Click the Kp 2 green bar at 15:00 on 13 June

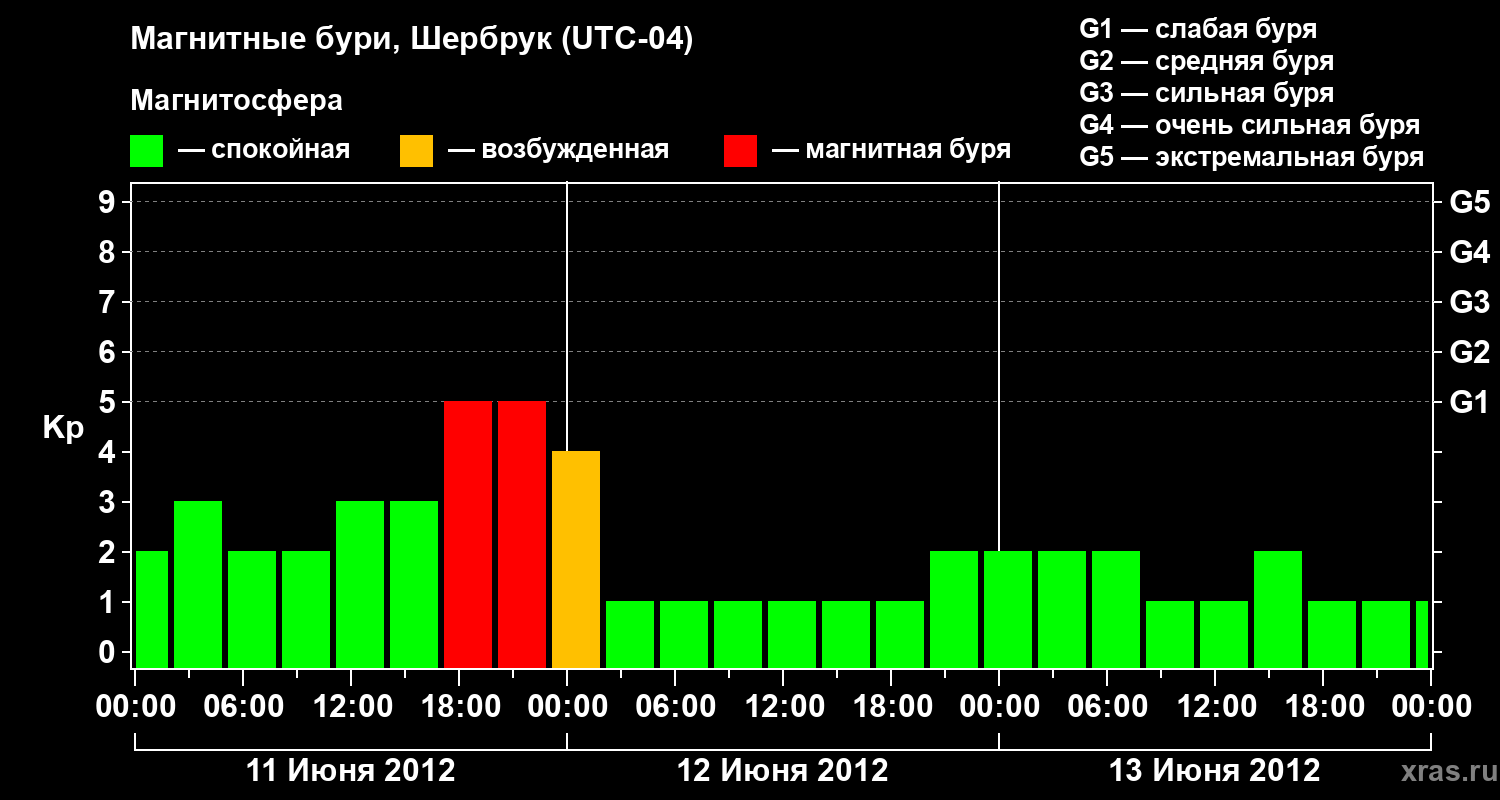tap(1278, 609)
